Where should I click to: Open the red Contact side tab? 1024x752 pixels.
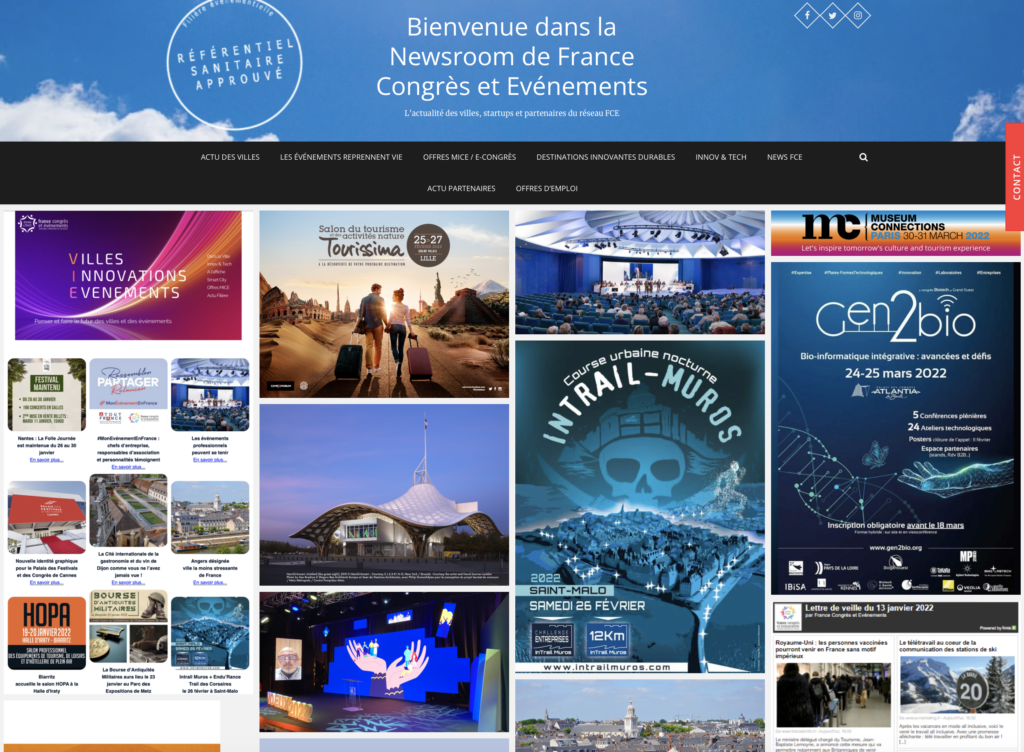point(1016,177)
